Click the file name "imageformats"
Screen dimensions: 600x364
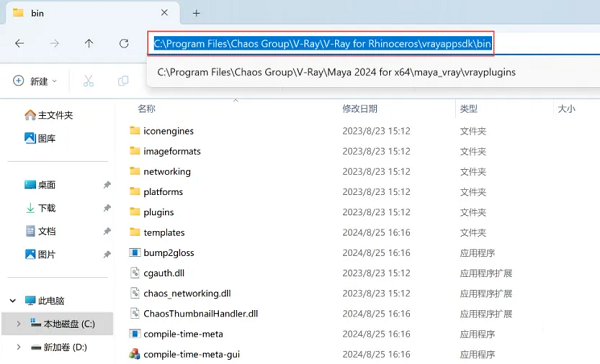172,151
